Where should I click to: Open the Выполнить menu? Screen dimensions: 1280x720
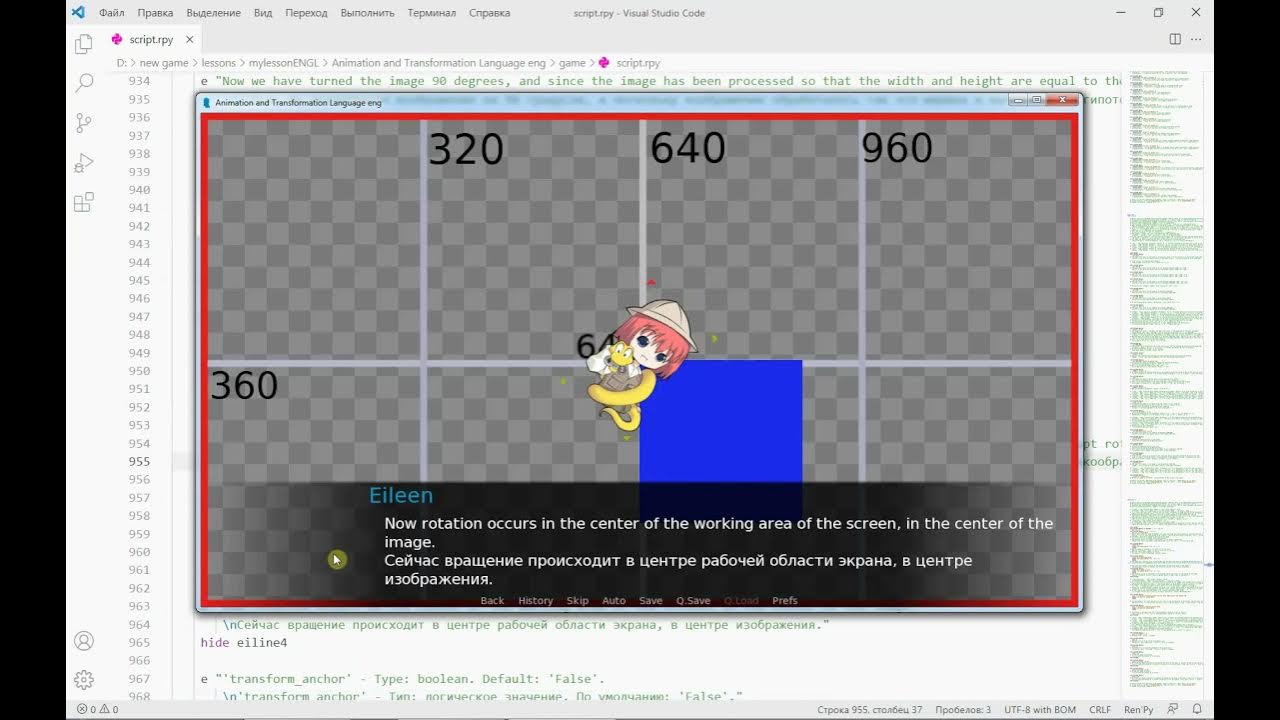[367, 13]
